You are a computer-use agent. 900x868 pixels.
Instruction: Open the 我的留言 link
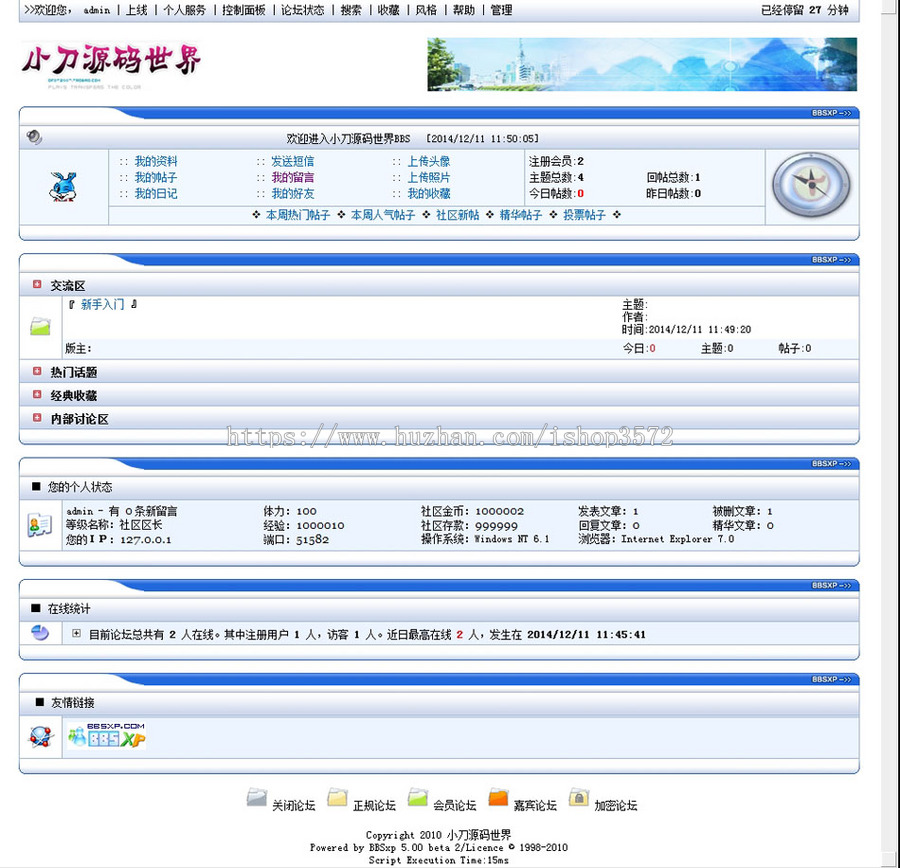293,177
